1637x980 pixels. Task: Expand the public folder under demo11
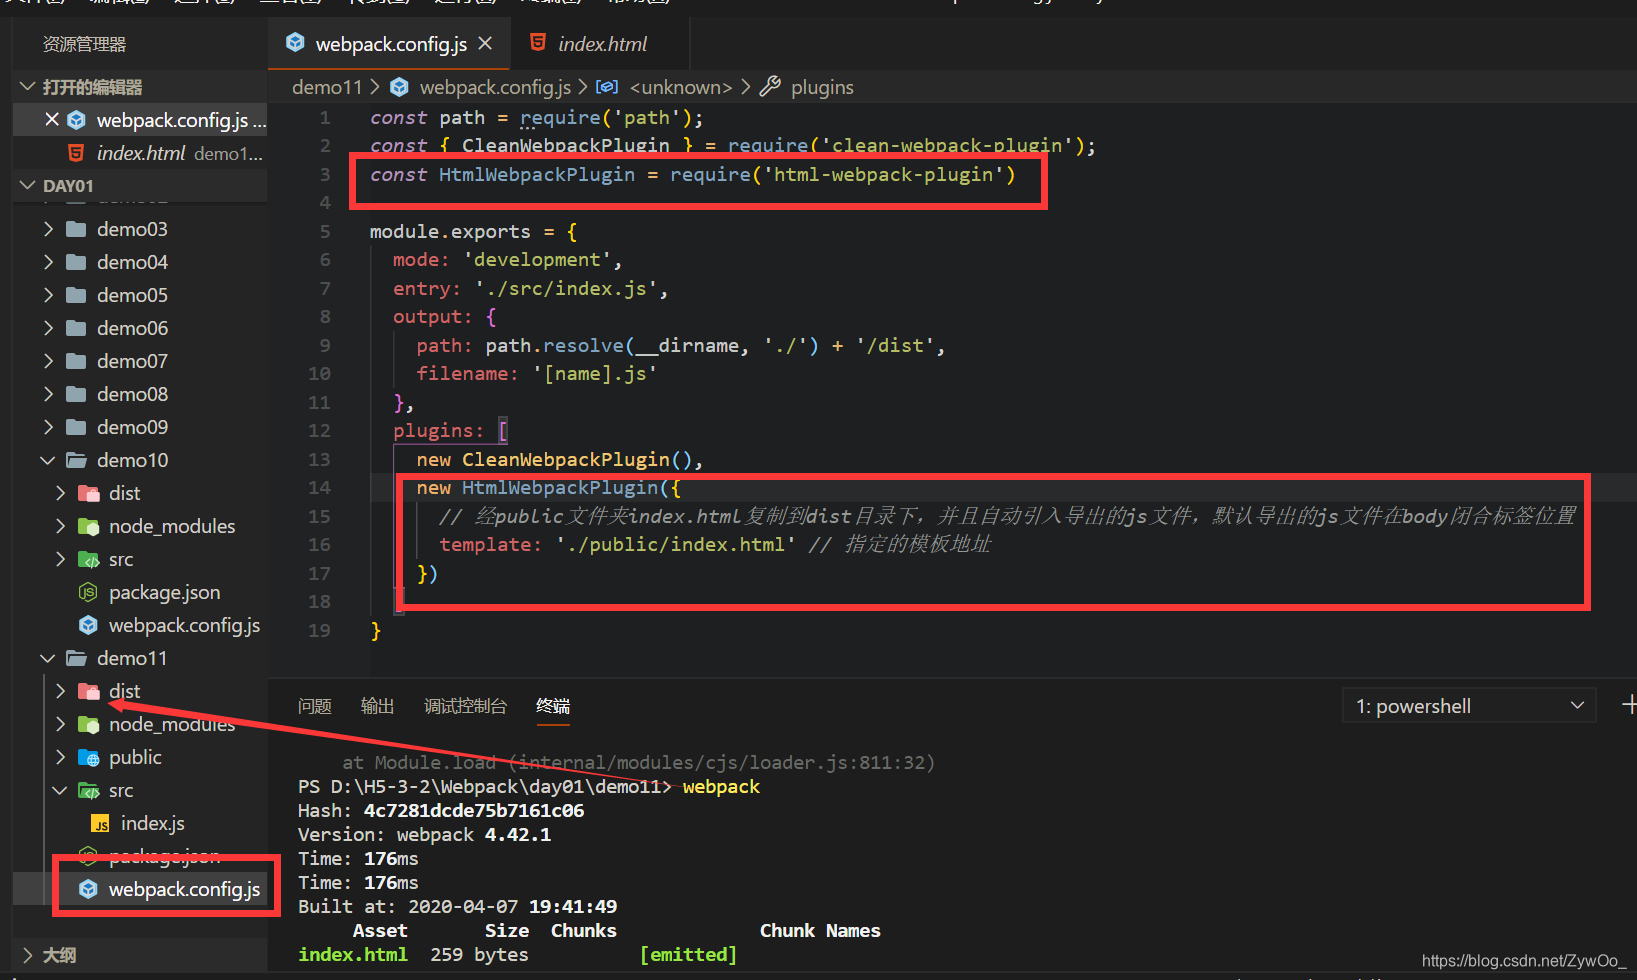pyautogui.click(x=60, y=757)
